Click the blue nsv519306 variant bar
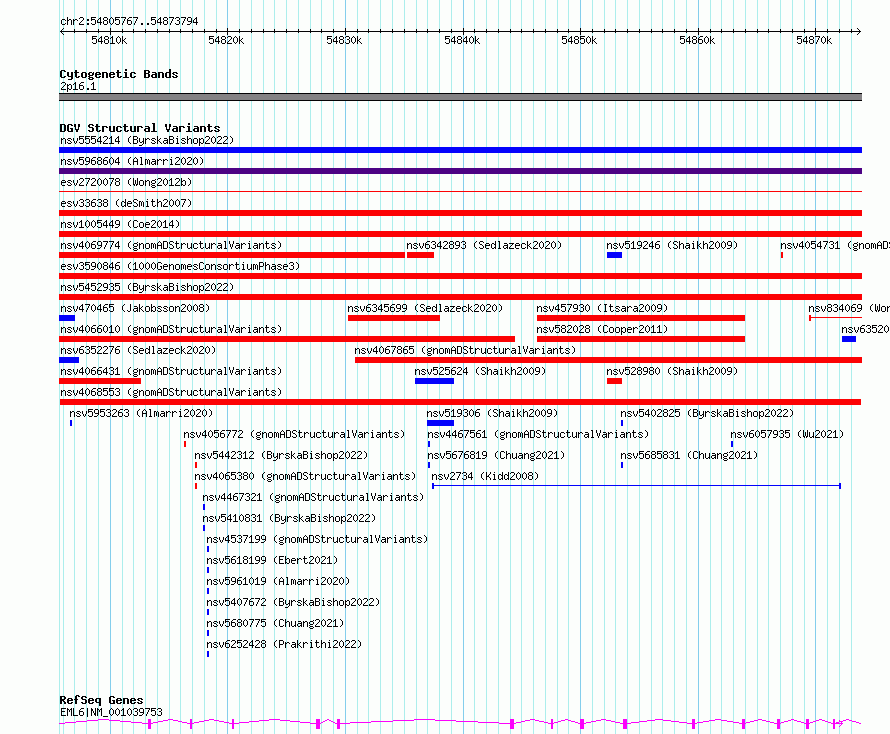Image resolution: width=890 pixels, height=734 pixels. (440, 423)
